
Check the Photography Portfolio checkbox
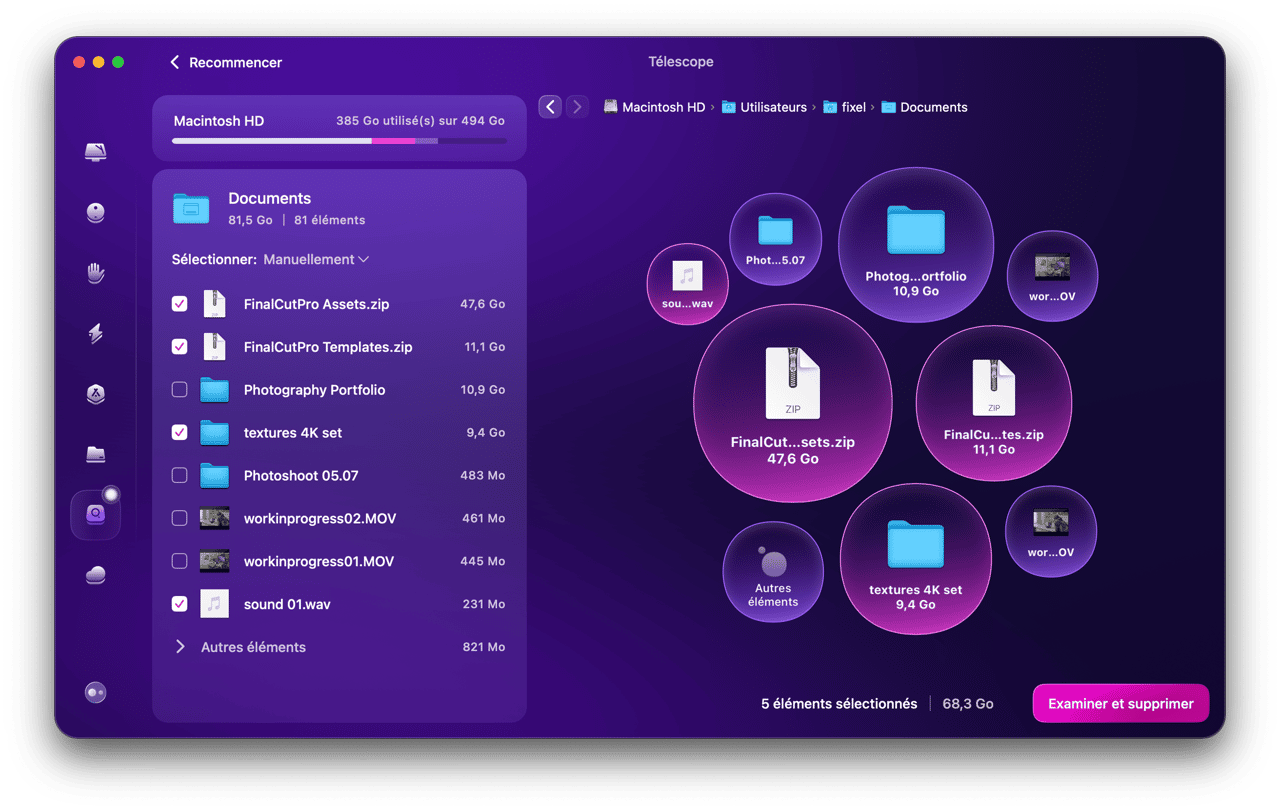click(x=180, y=390)
